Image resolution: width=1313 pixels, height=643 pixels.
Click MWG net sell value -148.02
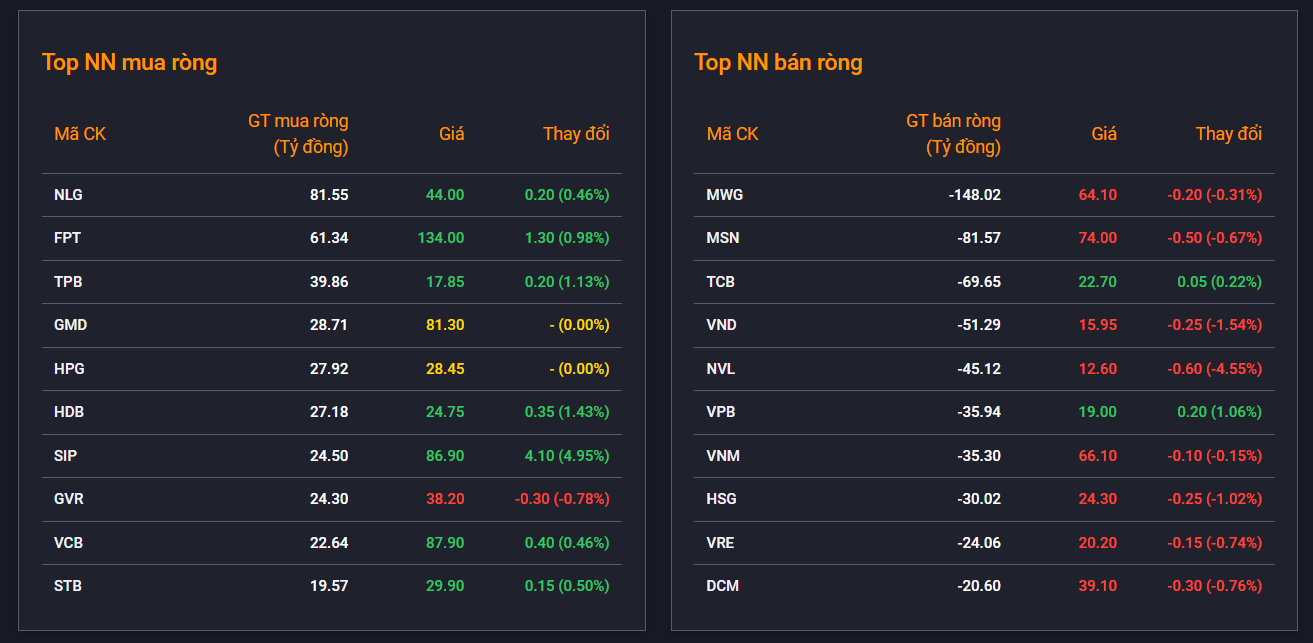(x=974, y=195)
